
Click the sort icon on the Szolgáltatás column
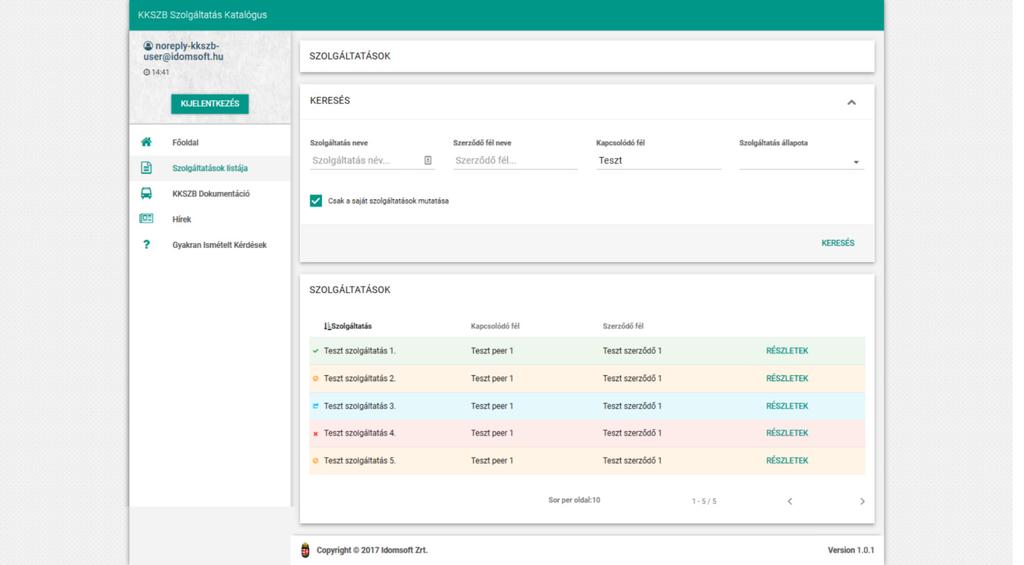click(327, 326)
